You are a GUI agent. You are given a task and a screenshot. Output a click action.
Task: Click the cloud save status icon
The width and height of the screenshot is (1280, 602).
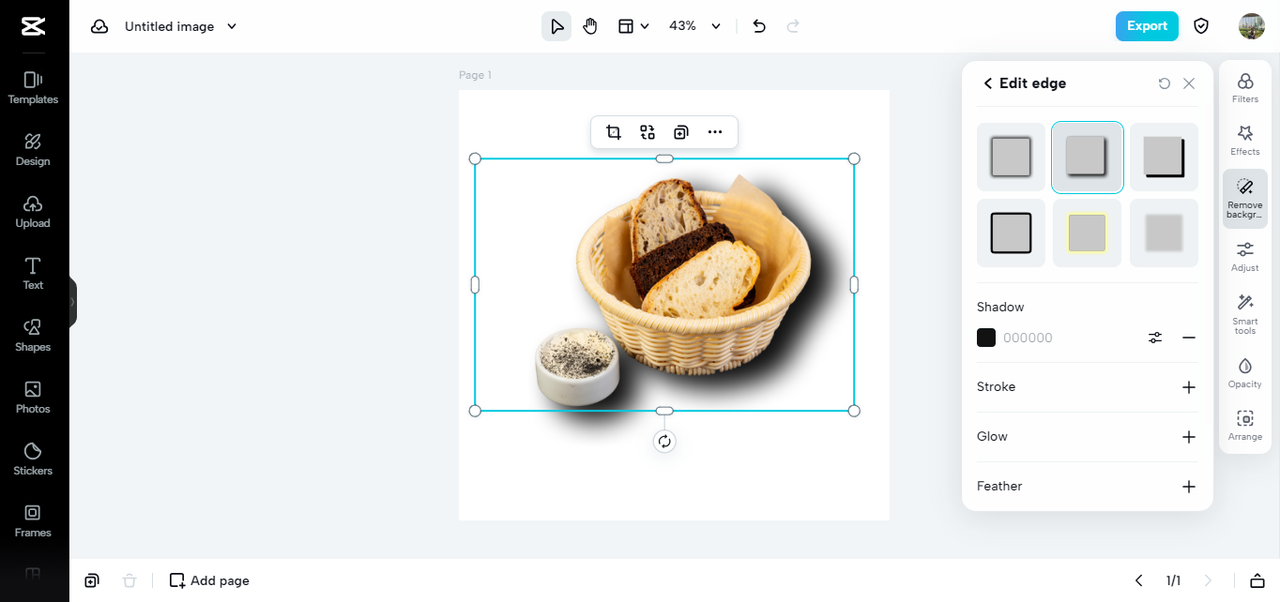99,27
